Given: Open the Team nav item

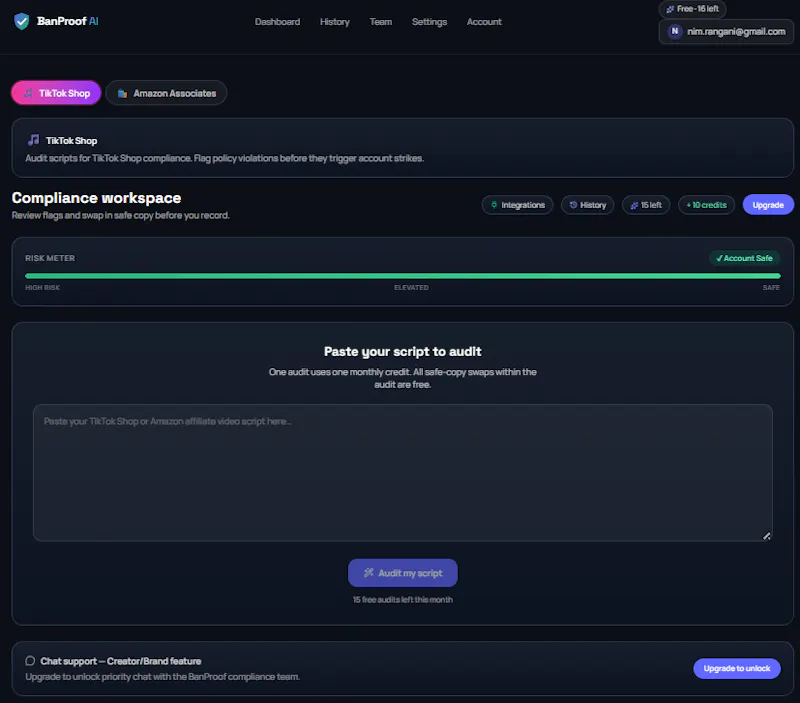Looking at the screenshot, I should (x=381, y=22).
